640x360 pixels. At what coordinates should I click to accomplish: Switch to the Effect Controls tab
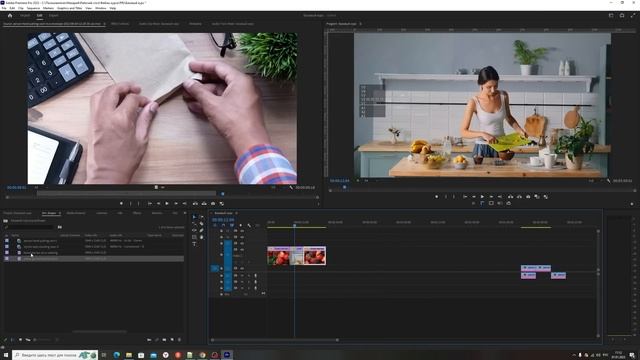point(120,24)
